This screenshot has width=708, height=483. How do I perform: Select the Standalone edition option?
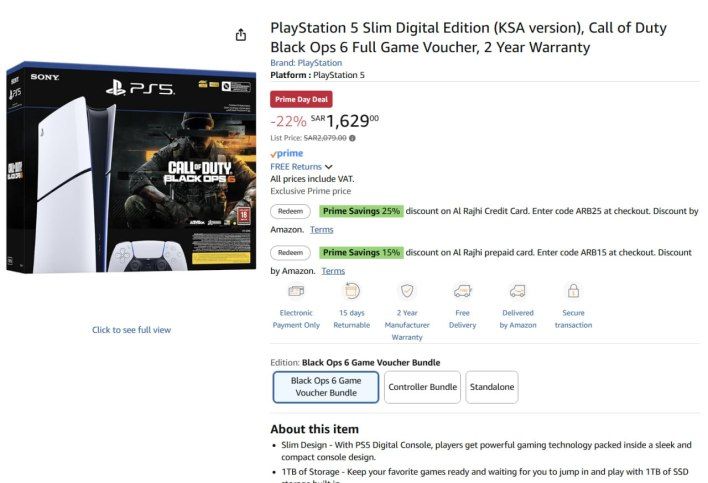pos(491,387)
